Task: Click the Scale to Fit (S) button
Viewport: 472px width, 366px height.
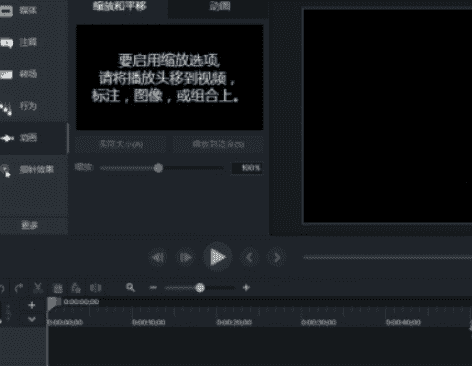Action: click(x=218, y=144)
